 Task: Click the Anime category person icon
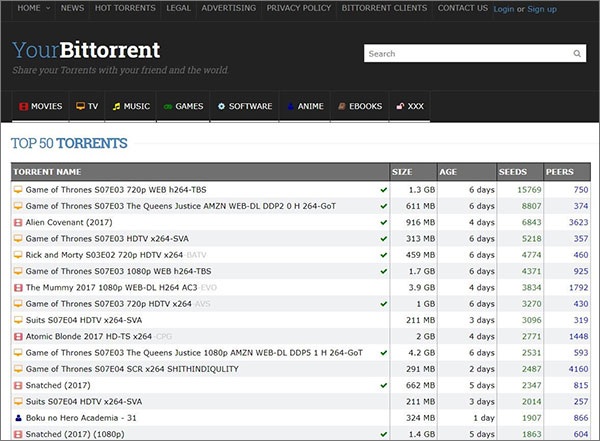tap(290, 106)
